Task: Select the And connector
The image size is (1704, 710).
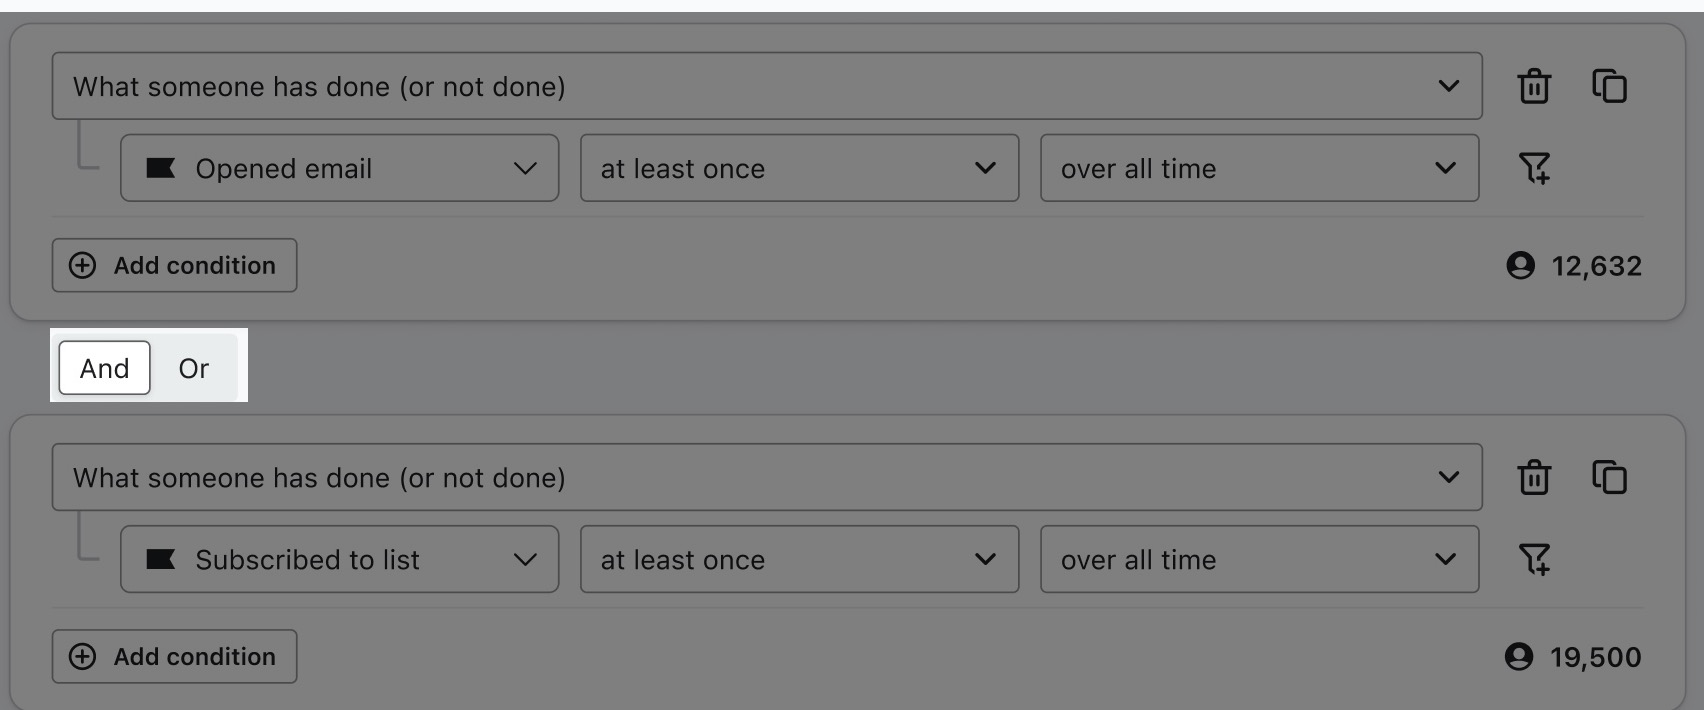Action: click(103, 368)
